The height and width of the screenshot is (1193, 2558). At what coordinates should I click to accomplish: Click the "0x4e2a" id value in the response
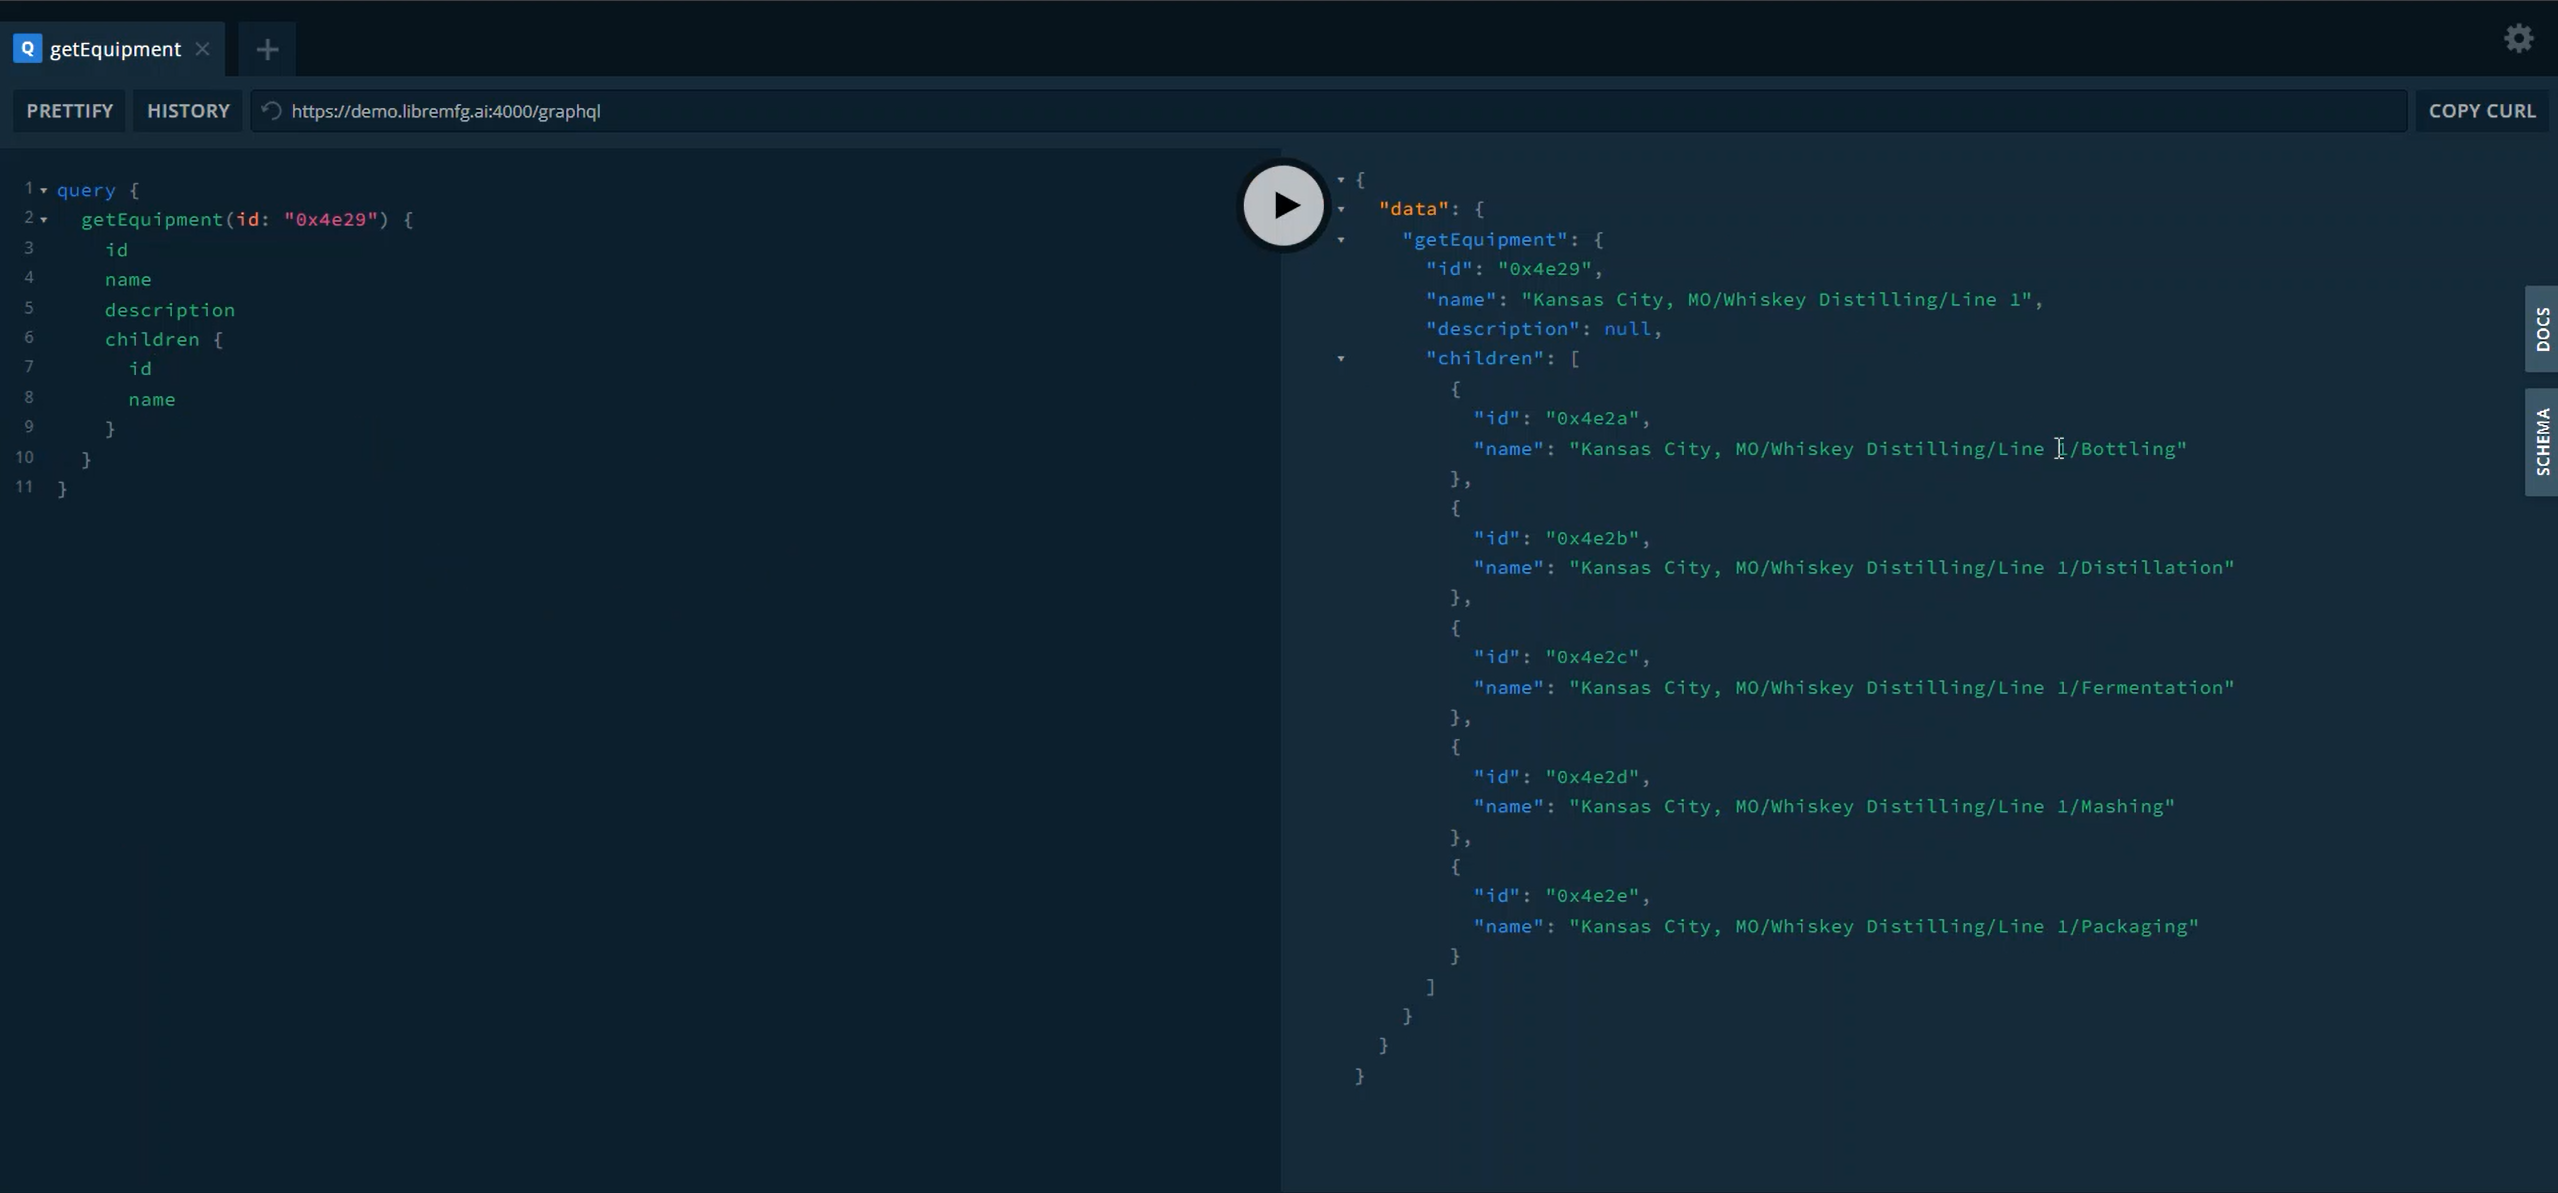tap(1592, 419)
